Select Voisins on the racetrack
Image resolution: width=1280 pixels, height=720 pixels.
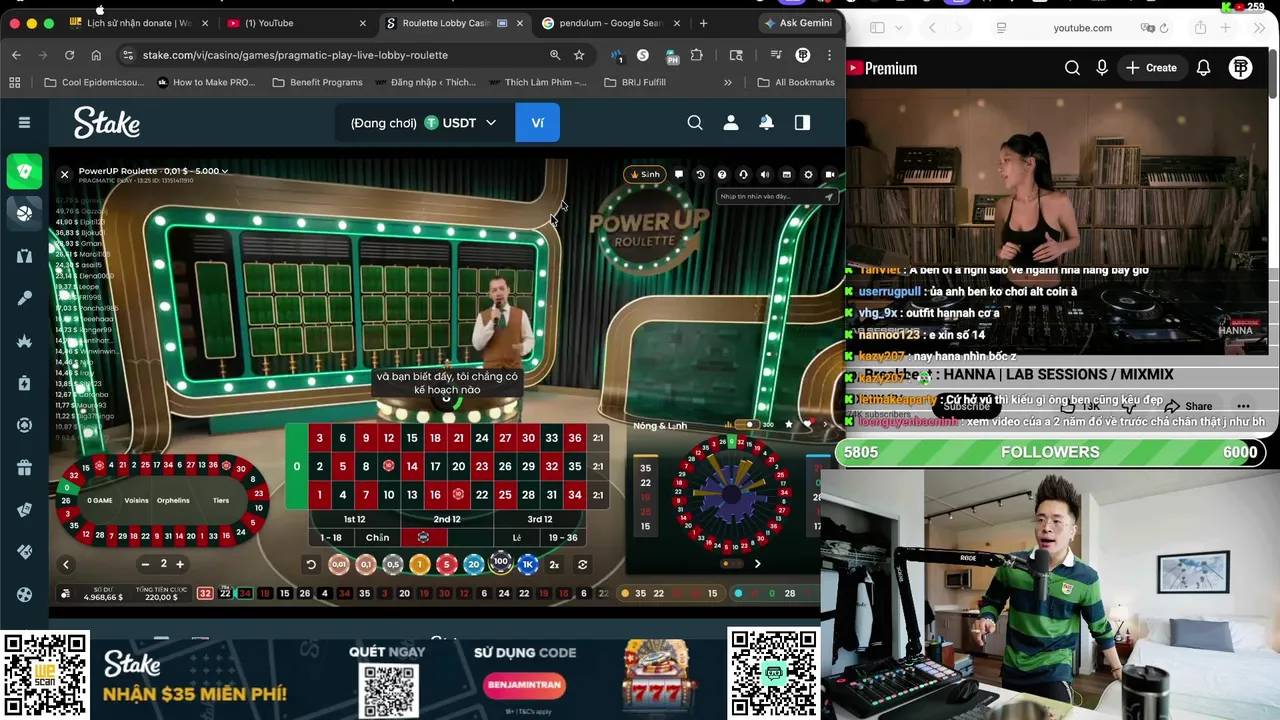(136, 500)
